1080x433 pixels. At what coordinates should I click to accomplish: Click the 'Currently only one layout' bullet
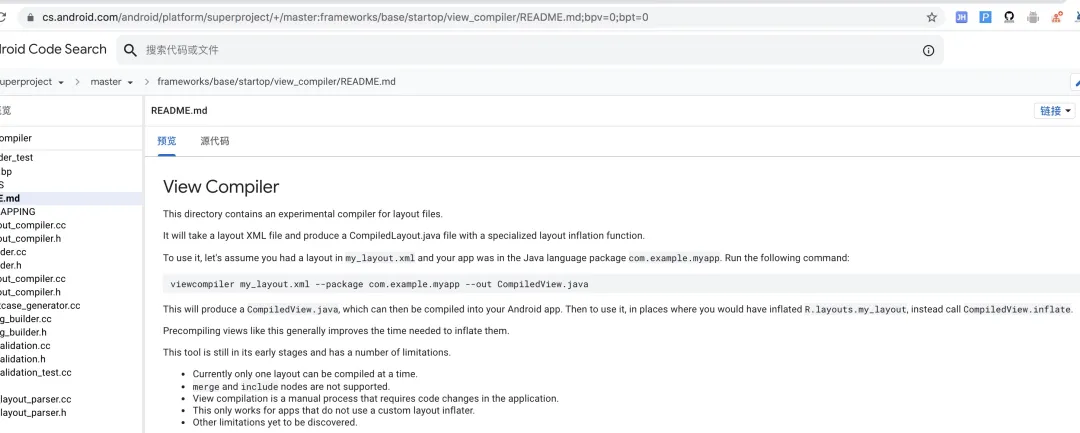[x=305, y=374]
